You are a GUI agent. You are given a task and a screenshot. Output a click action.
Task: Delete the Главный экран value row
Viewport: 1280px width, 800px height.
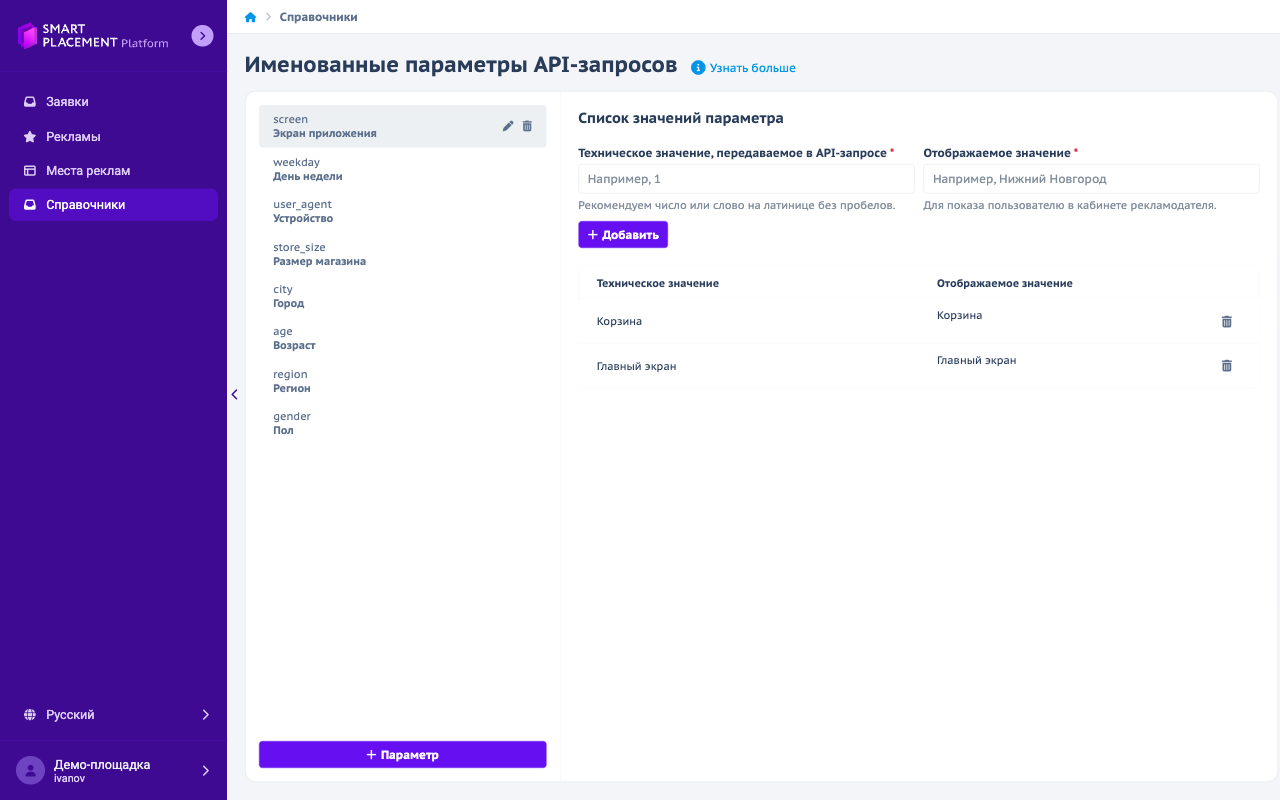tap(1227, 366)
